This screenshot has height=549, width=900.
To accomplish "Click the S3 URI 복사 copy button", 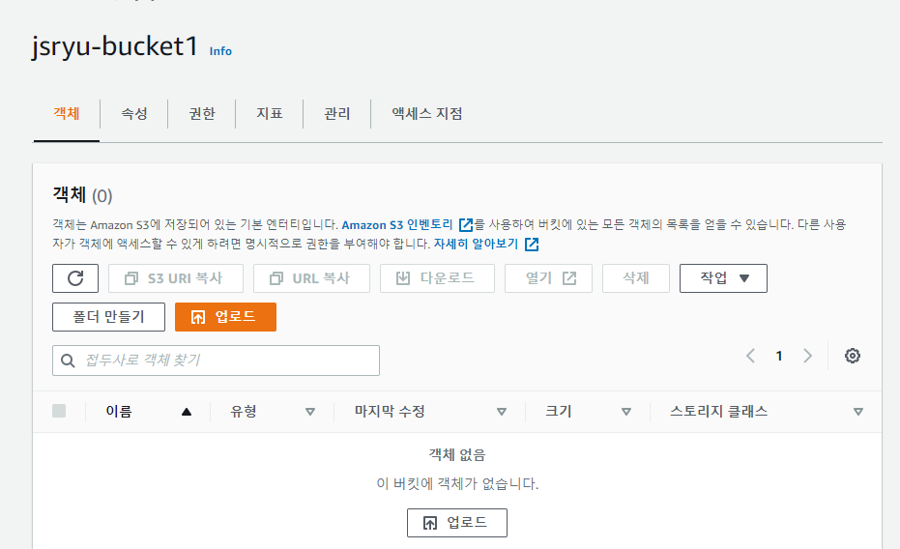I will (175, 278).
